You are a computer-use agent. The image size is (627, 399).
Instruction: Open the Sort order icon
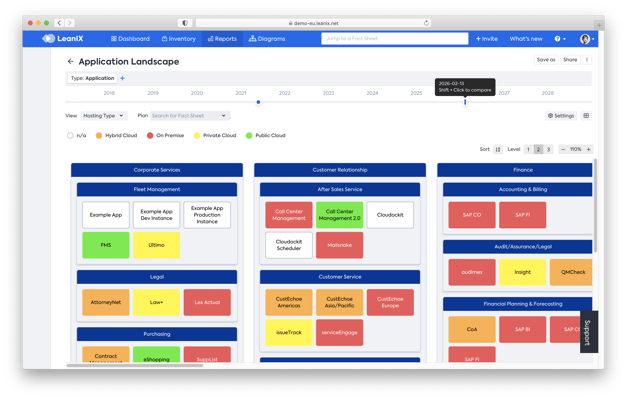498,150
